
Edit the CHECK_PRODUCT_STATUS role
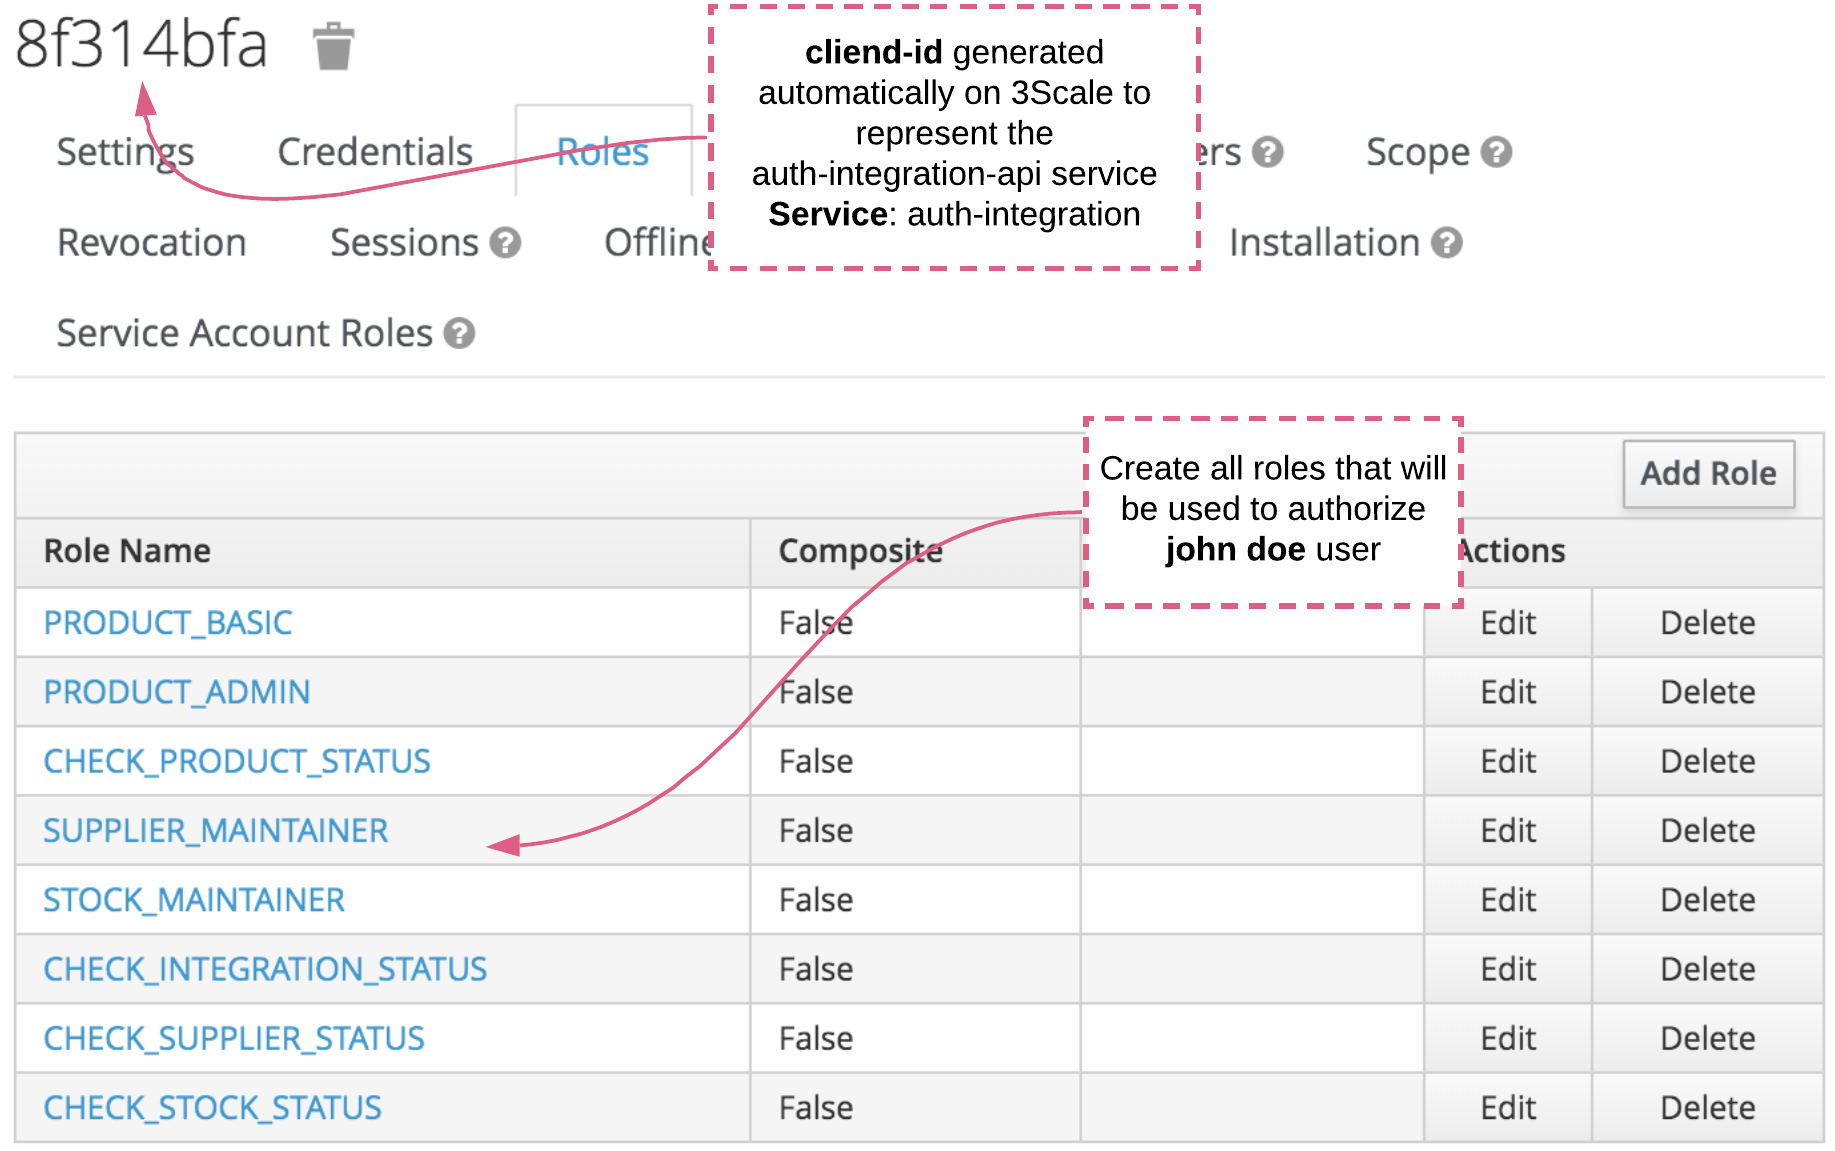(x=1507, y=762)
